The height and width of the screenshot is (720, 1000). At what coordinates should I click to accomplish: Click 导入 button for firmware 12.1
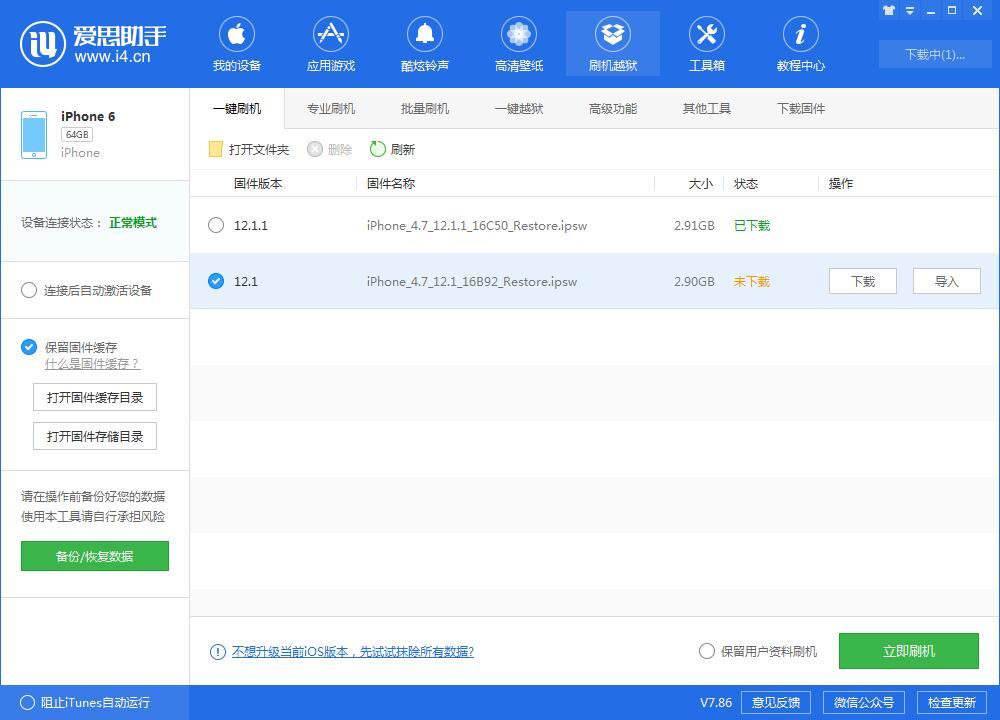pos(946,281)
